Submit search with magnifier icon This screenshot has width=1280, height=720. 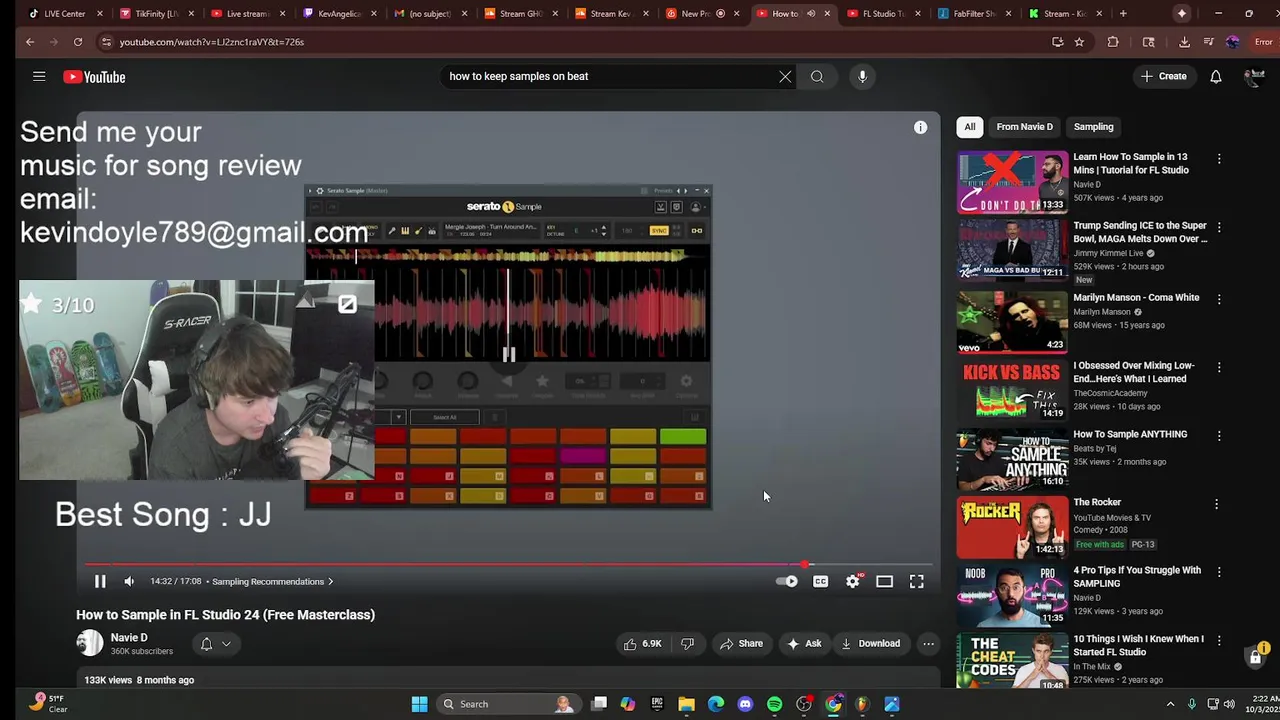pyautogui.click(x=817, y=76)
